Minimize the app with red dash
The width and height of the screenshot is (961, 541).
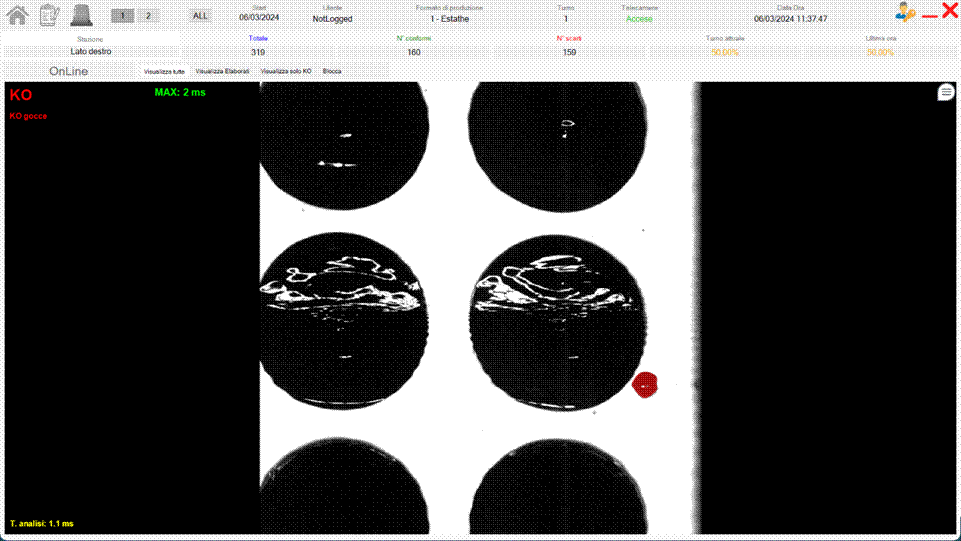[x=930, y=14]
